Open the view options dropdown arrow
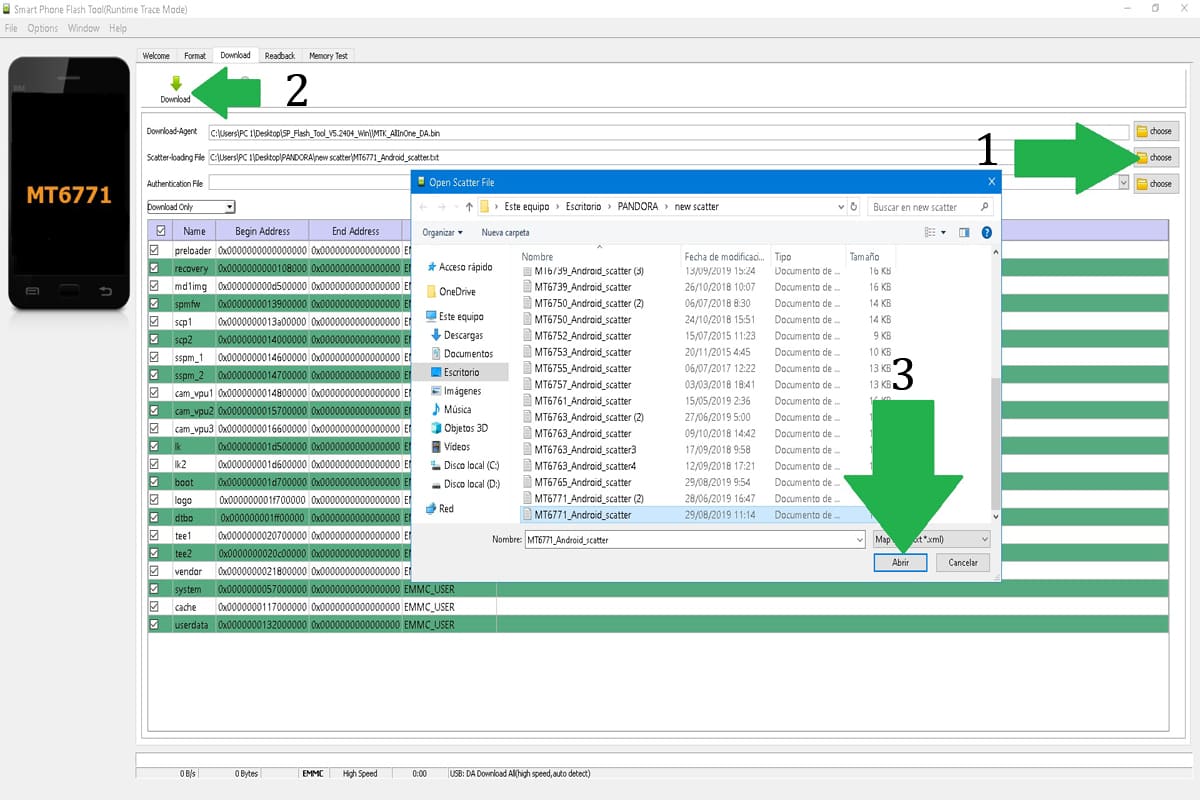 tap(943, 232)
